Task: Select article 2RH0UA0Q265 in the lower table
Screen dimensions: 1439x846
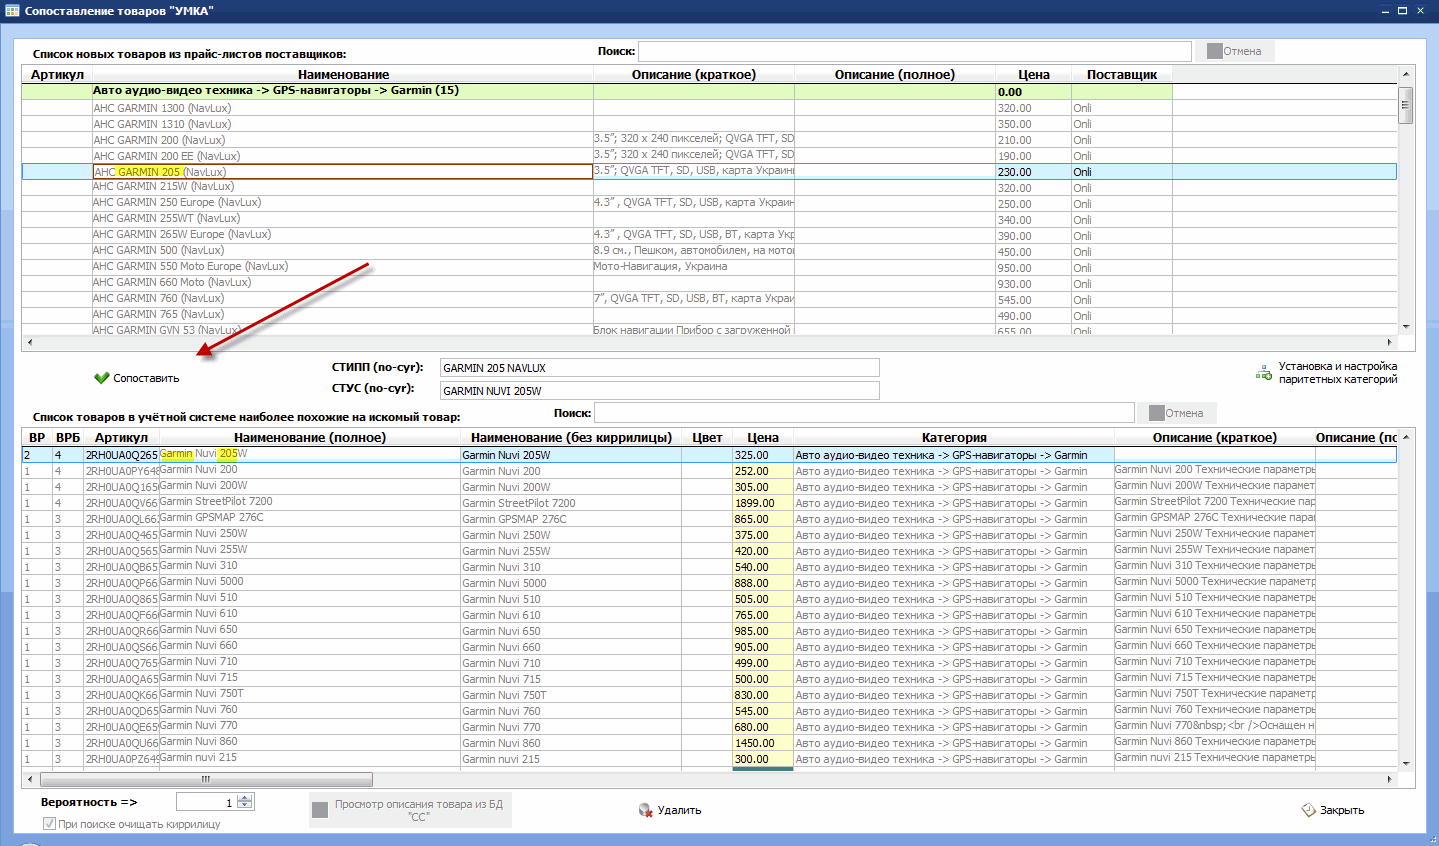Action: tap(121, 455)
